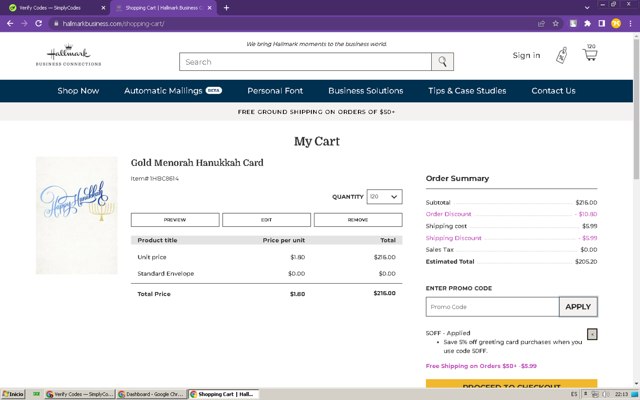Image resolution: width=640 pixels, height=400 pixels.
Task: Open Contact Us page
Action: [x=553, y=91]
